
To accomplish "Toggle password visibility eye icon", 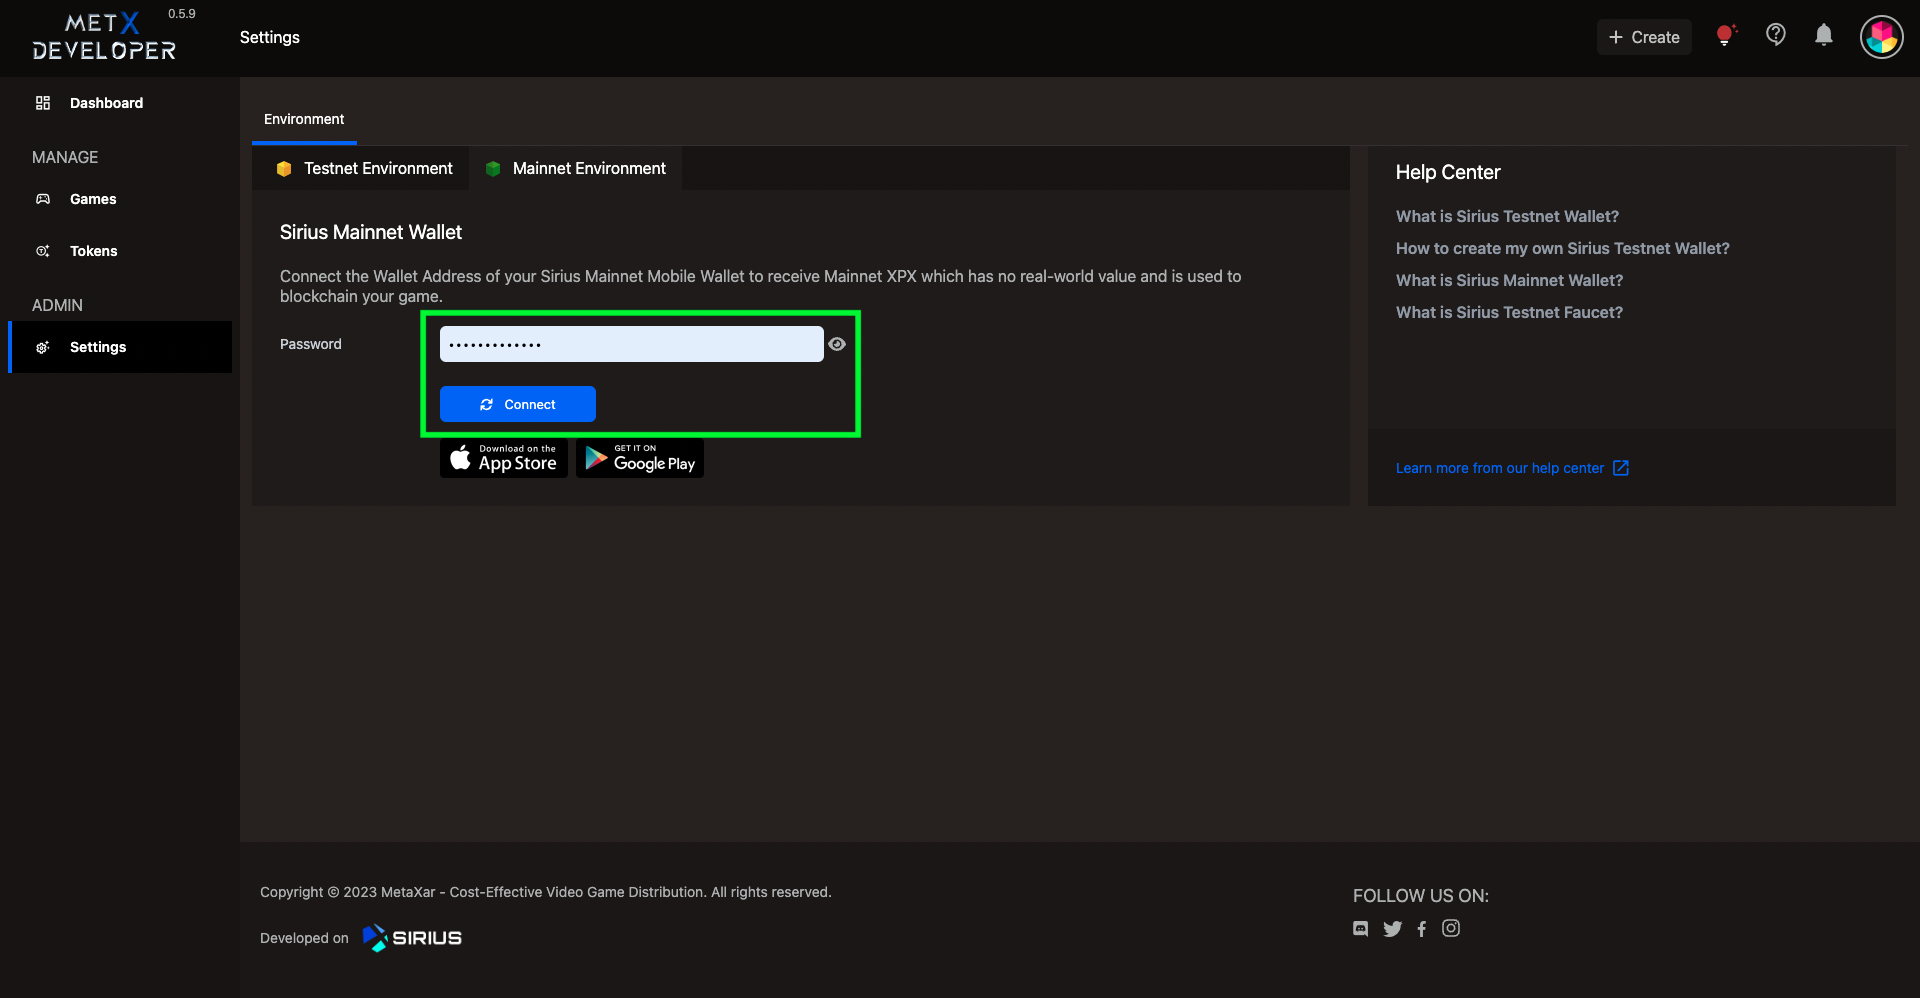I will pos(837,344).
